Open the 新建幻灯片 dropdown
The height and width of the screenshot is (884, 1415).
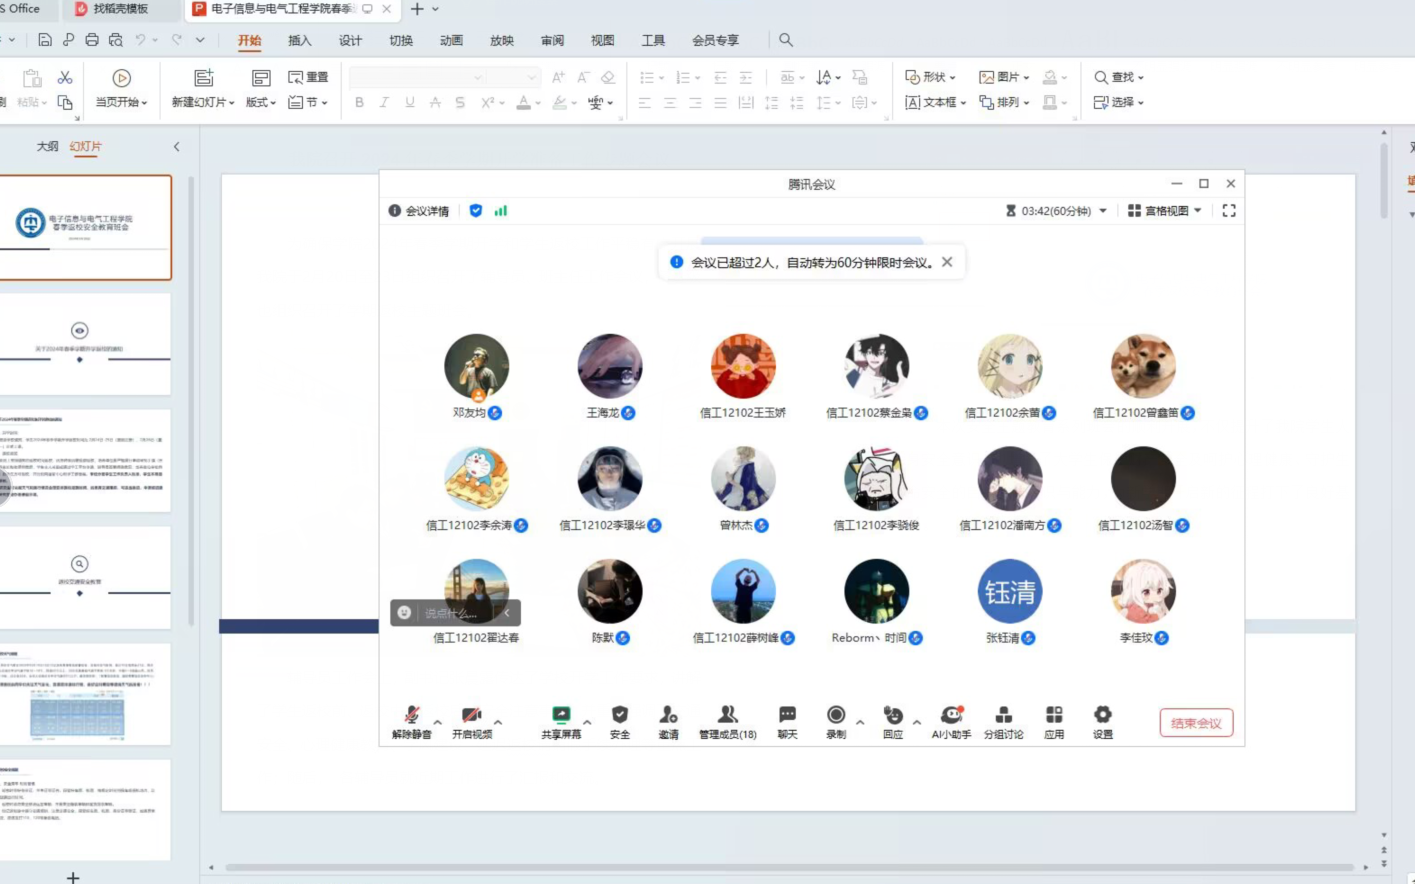click(204, 102)
